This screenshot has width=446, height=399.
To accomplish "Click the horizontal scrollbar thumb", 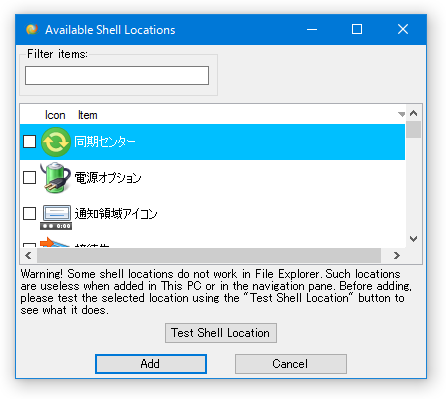I will 209,256.
